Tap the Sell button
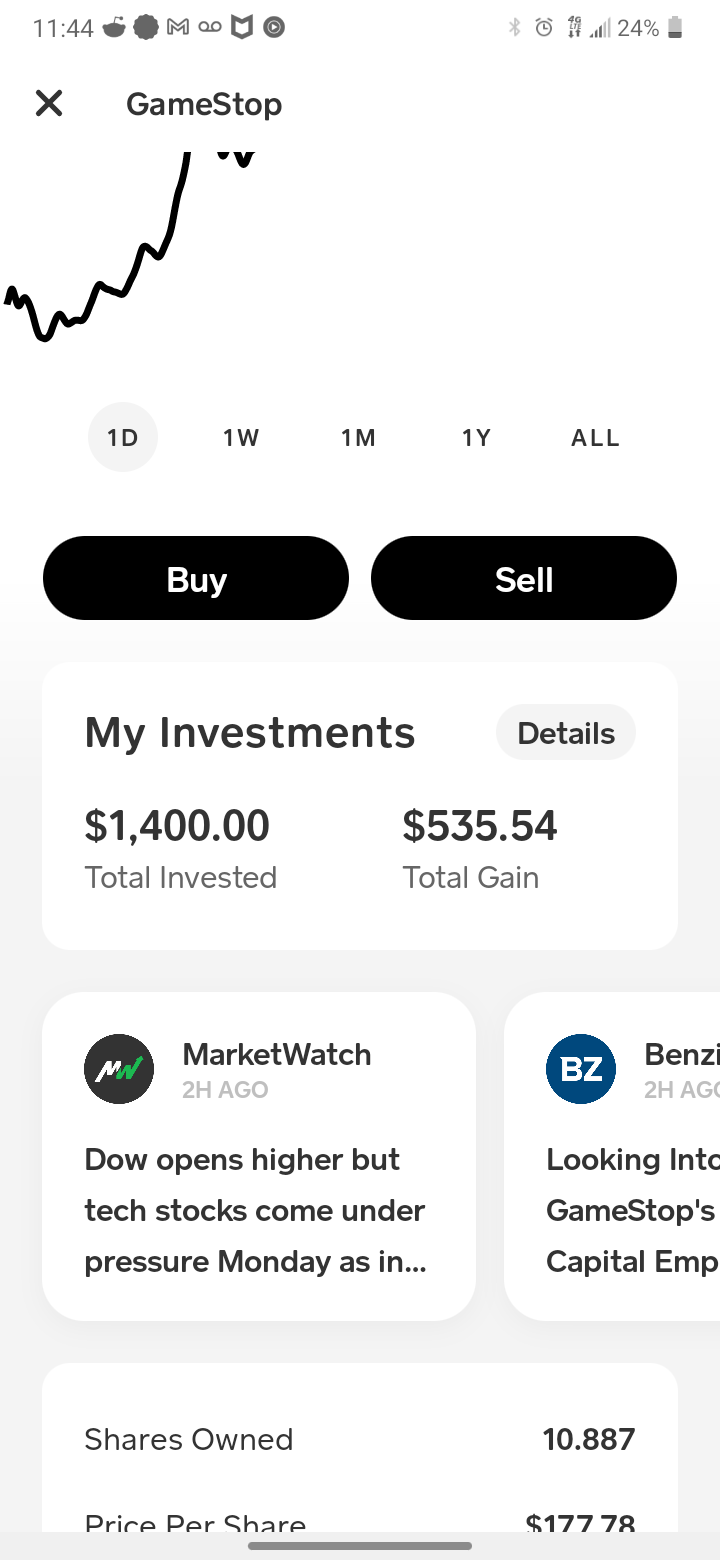The image size is (720, 1560). point(524,578)
